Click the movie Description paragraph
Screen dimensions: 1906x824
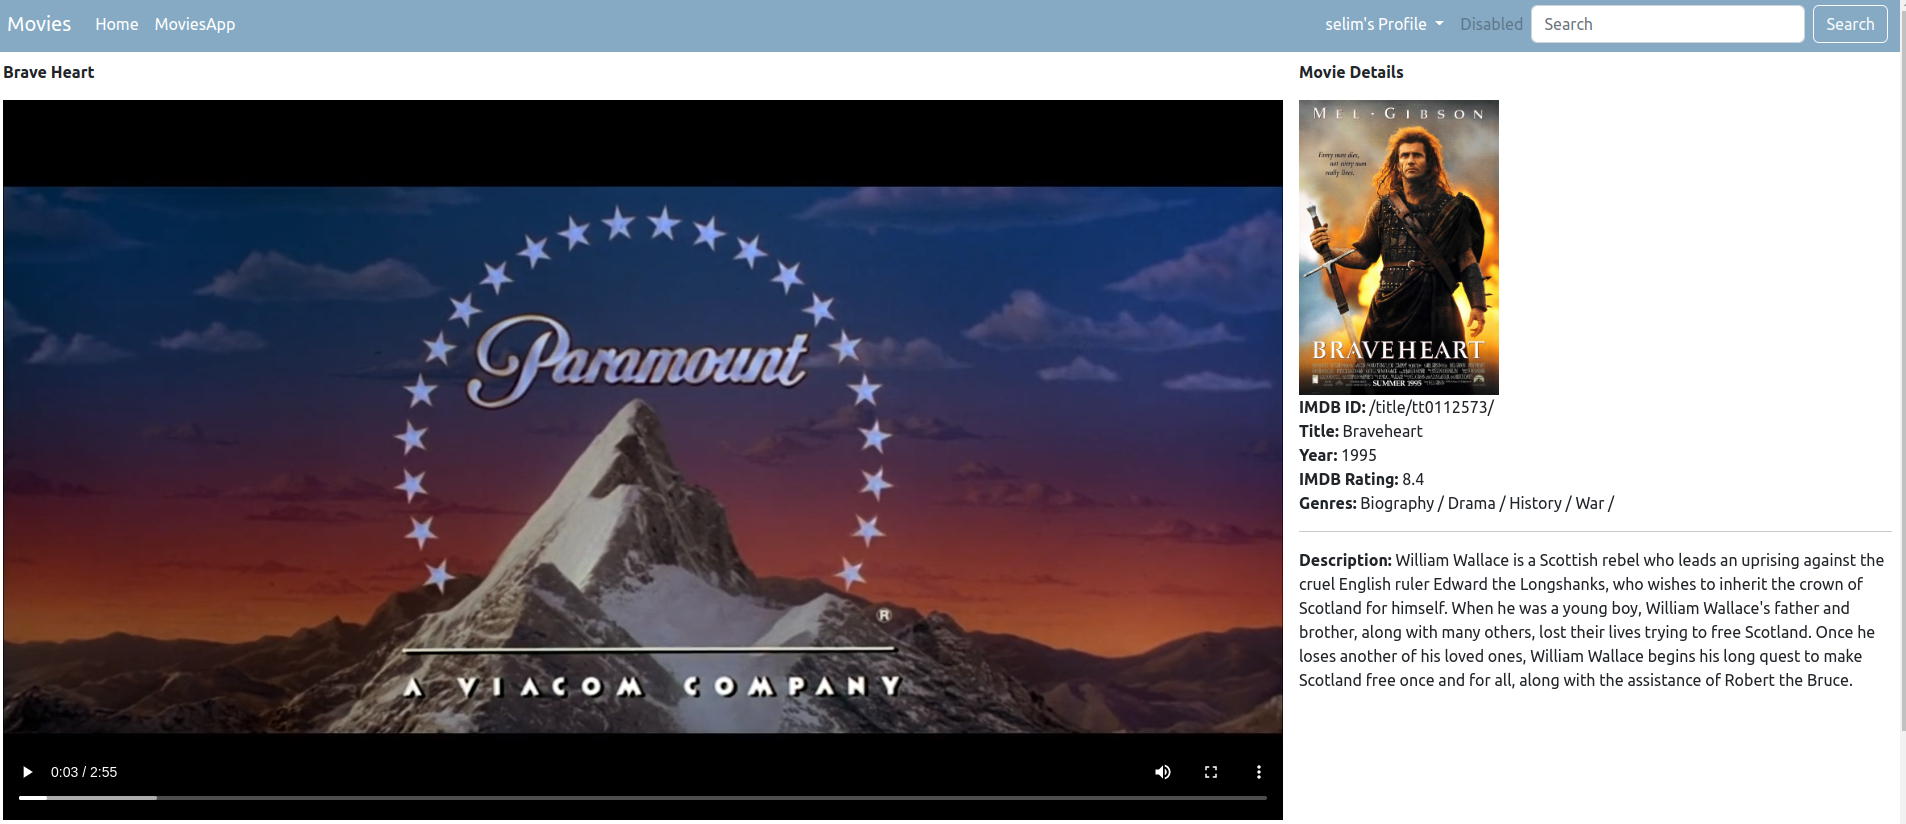pyautogui.click(x=1592, y=620)
